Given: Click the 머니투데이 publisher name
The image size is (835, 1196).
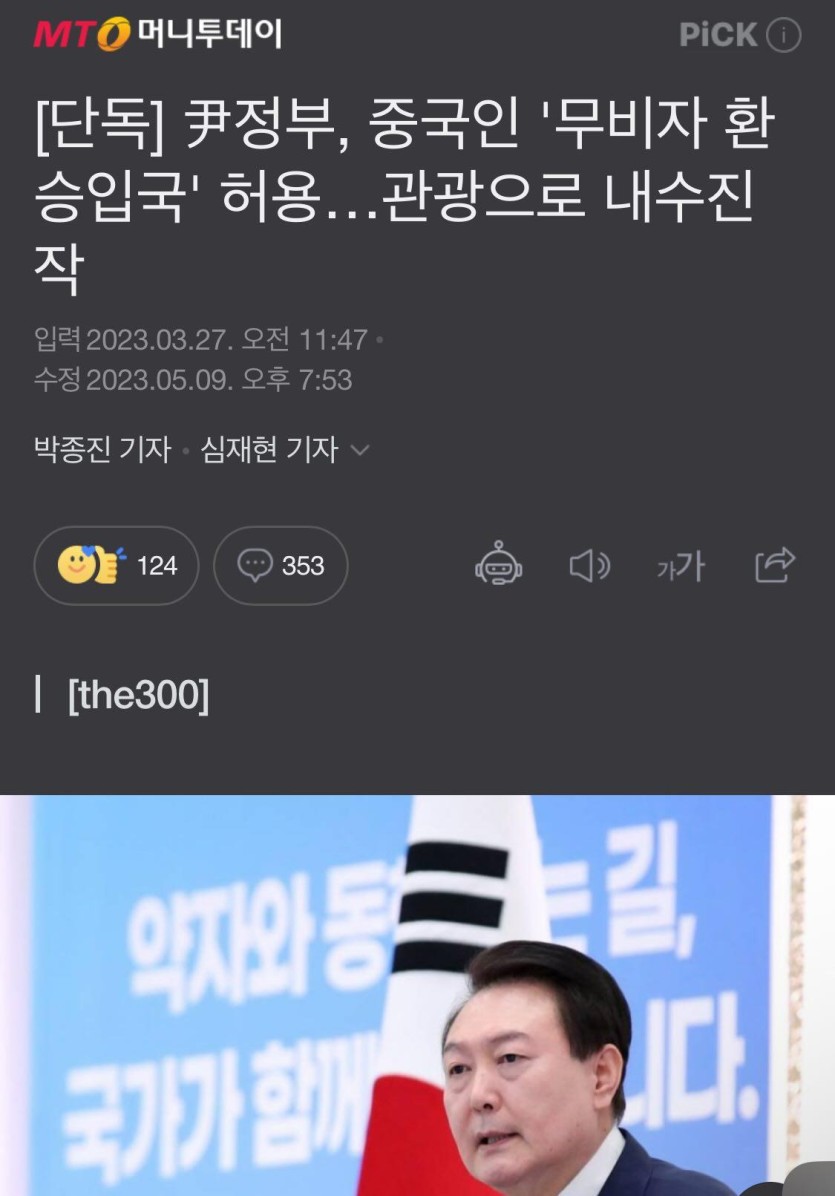Looking at the screenshot, I should click(210, 34).
